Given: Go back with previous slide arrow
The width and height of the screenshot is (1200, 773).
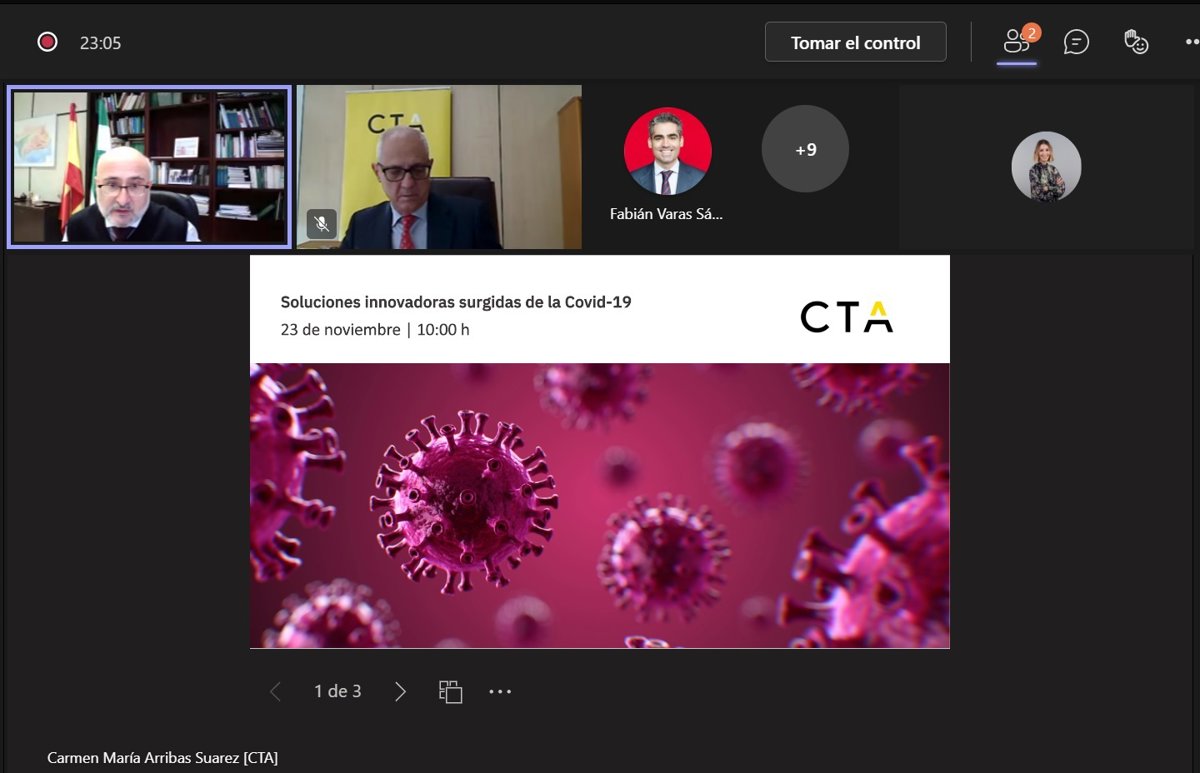Looking at the screenshot, I should (276, 691).
